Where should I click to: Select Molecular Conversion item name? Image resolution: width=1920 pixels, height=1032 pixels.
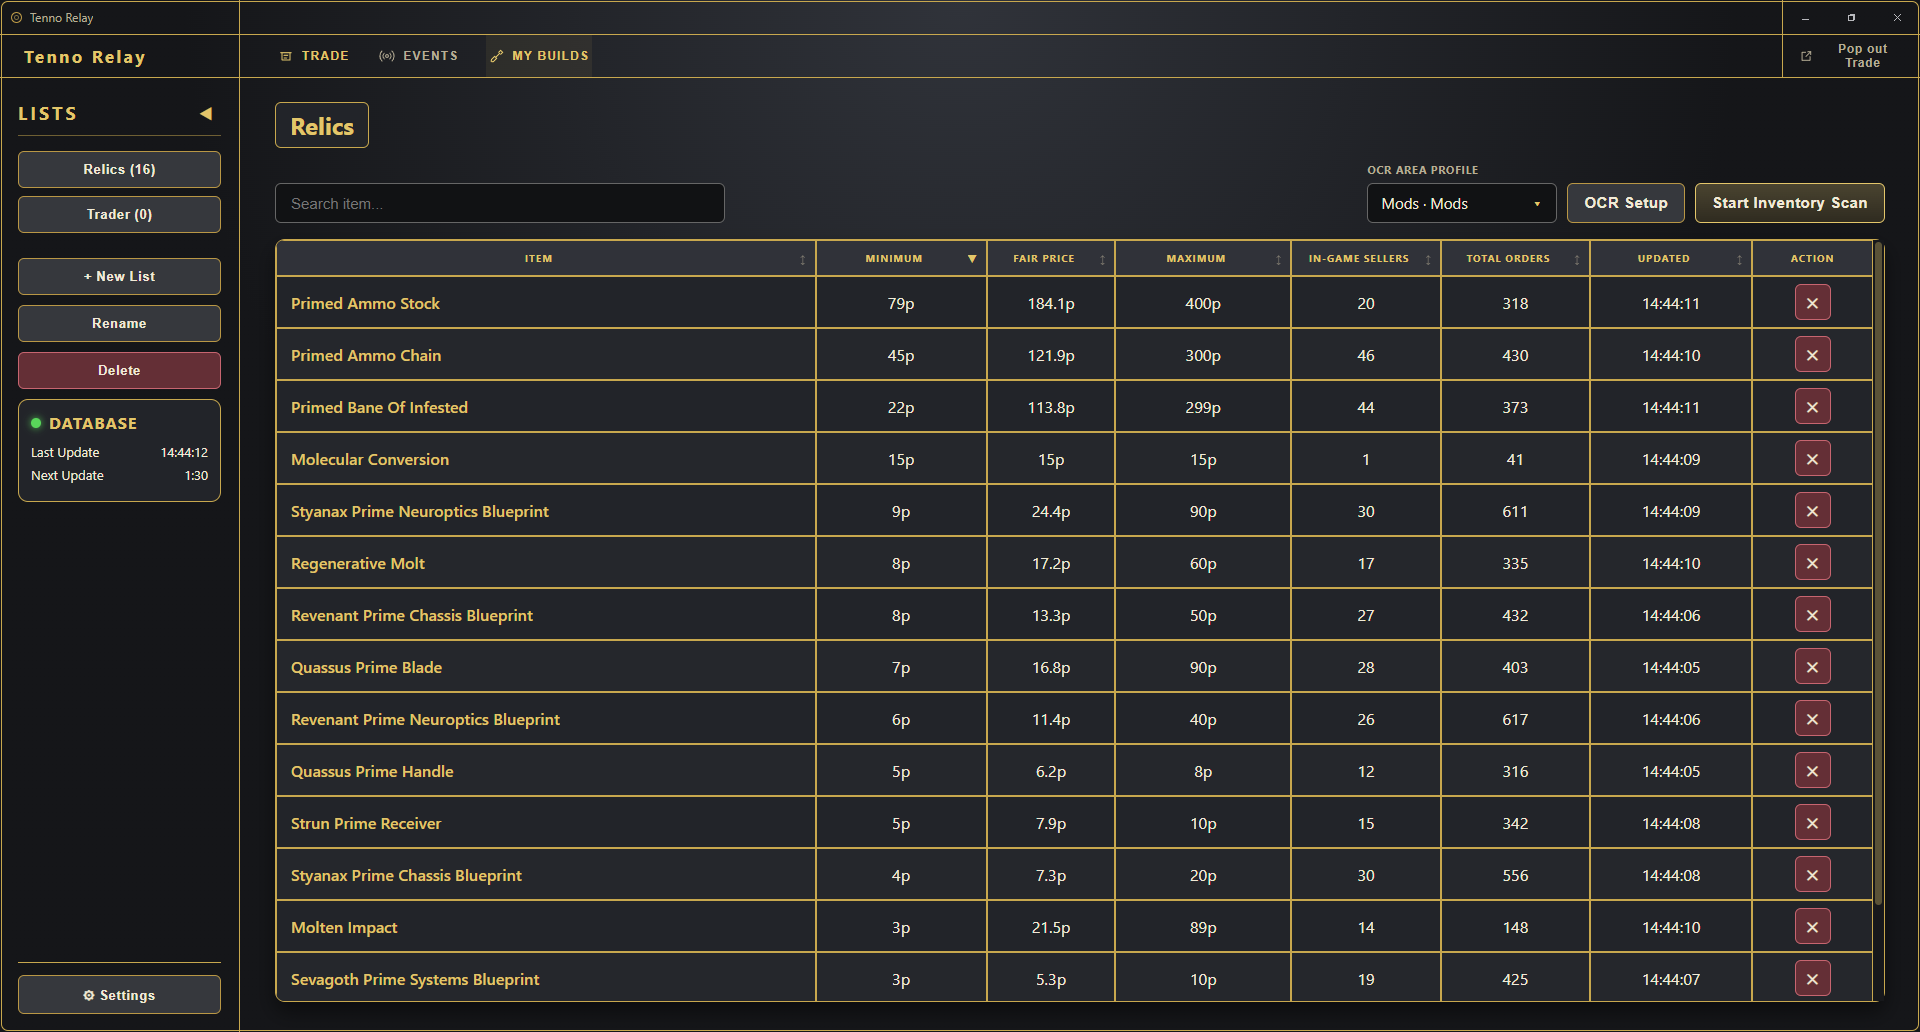point(370,459)
